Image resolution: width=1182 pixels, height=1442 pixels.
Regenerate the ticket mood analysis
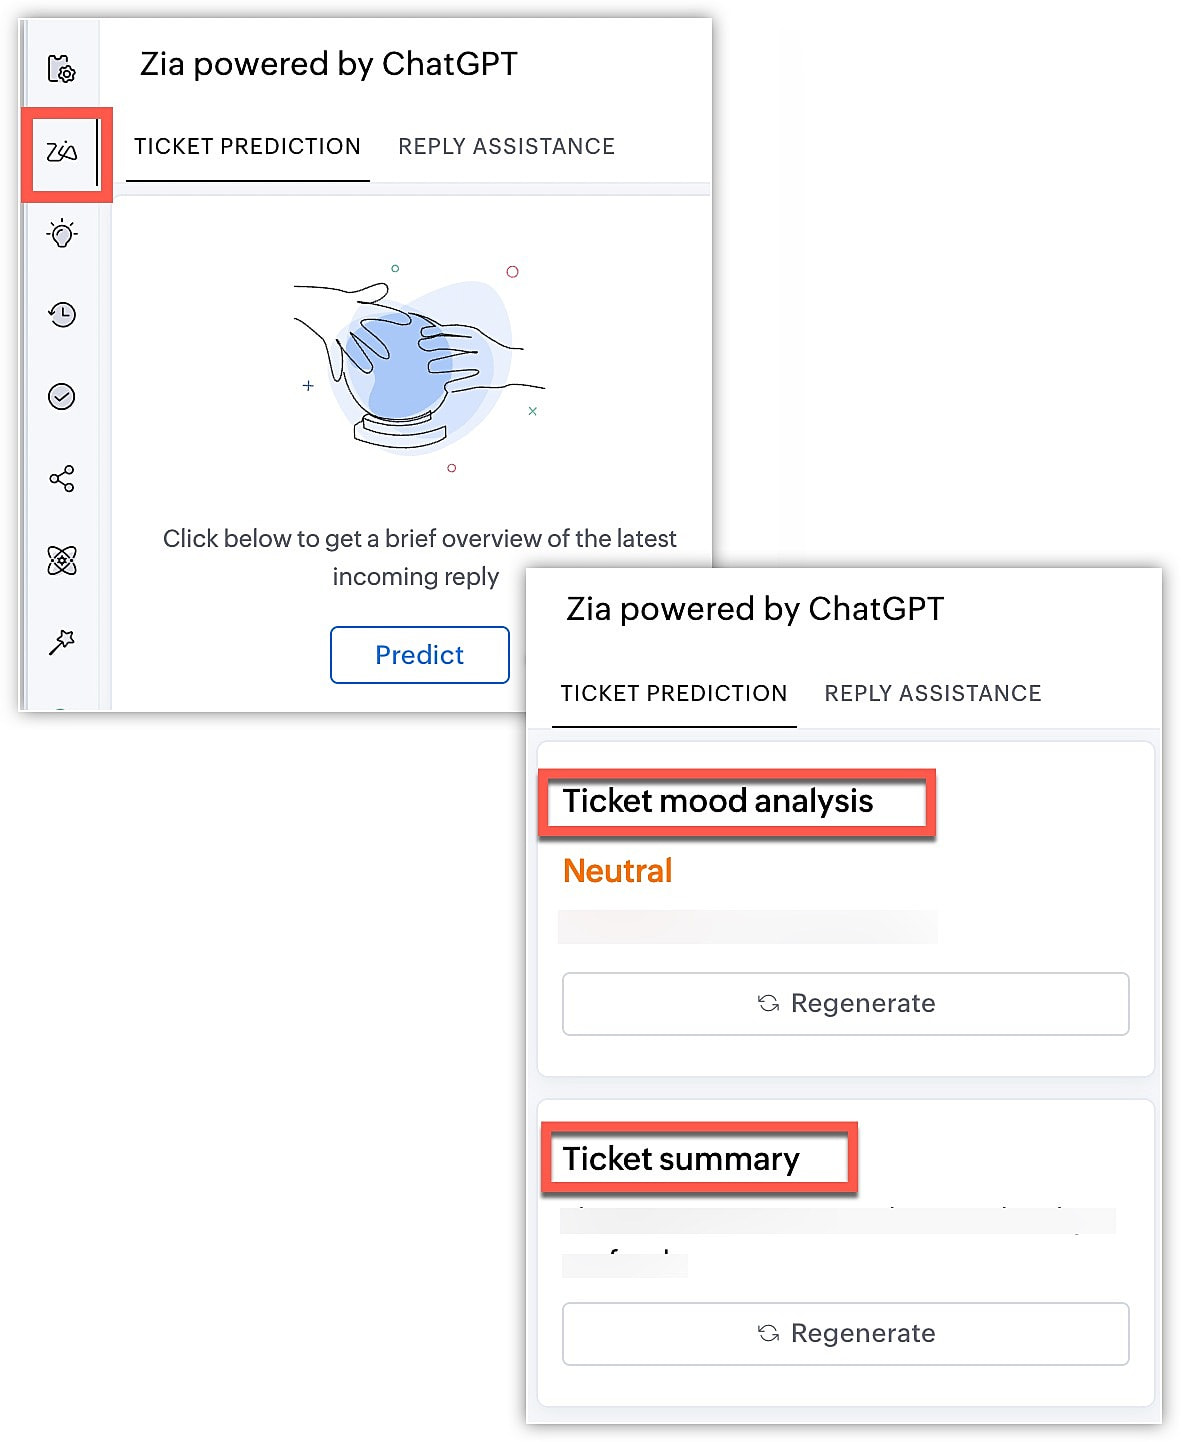(845, 1003)
